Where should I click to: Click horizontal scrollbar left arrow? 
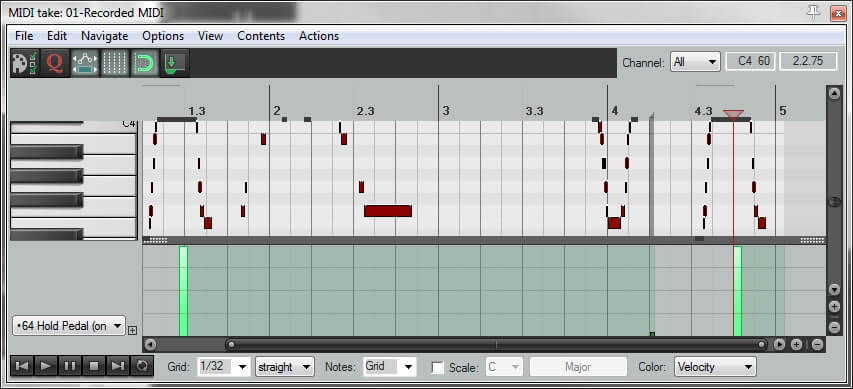pos(151,344)
